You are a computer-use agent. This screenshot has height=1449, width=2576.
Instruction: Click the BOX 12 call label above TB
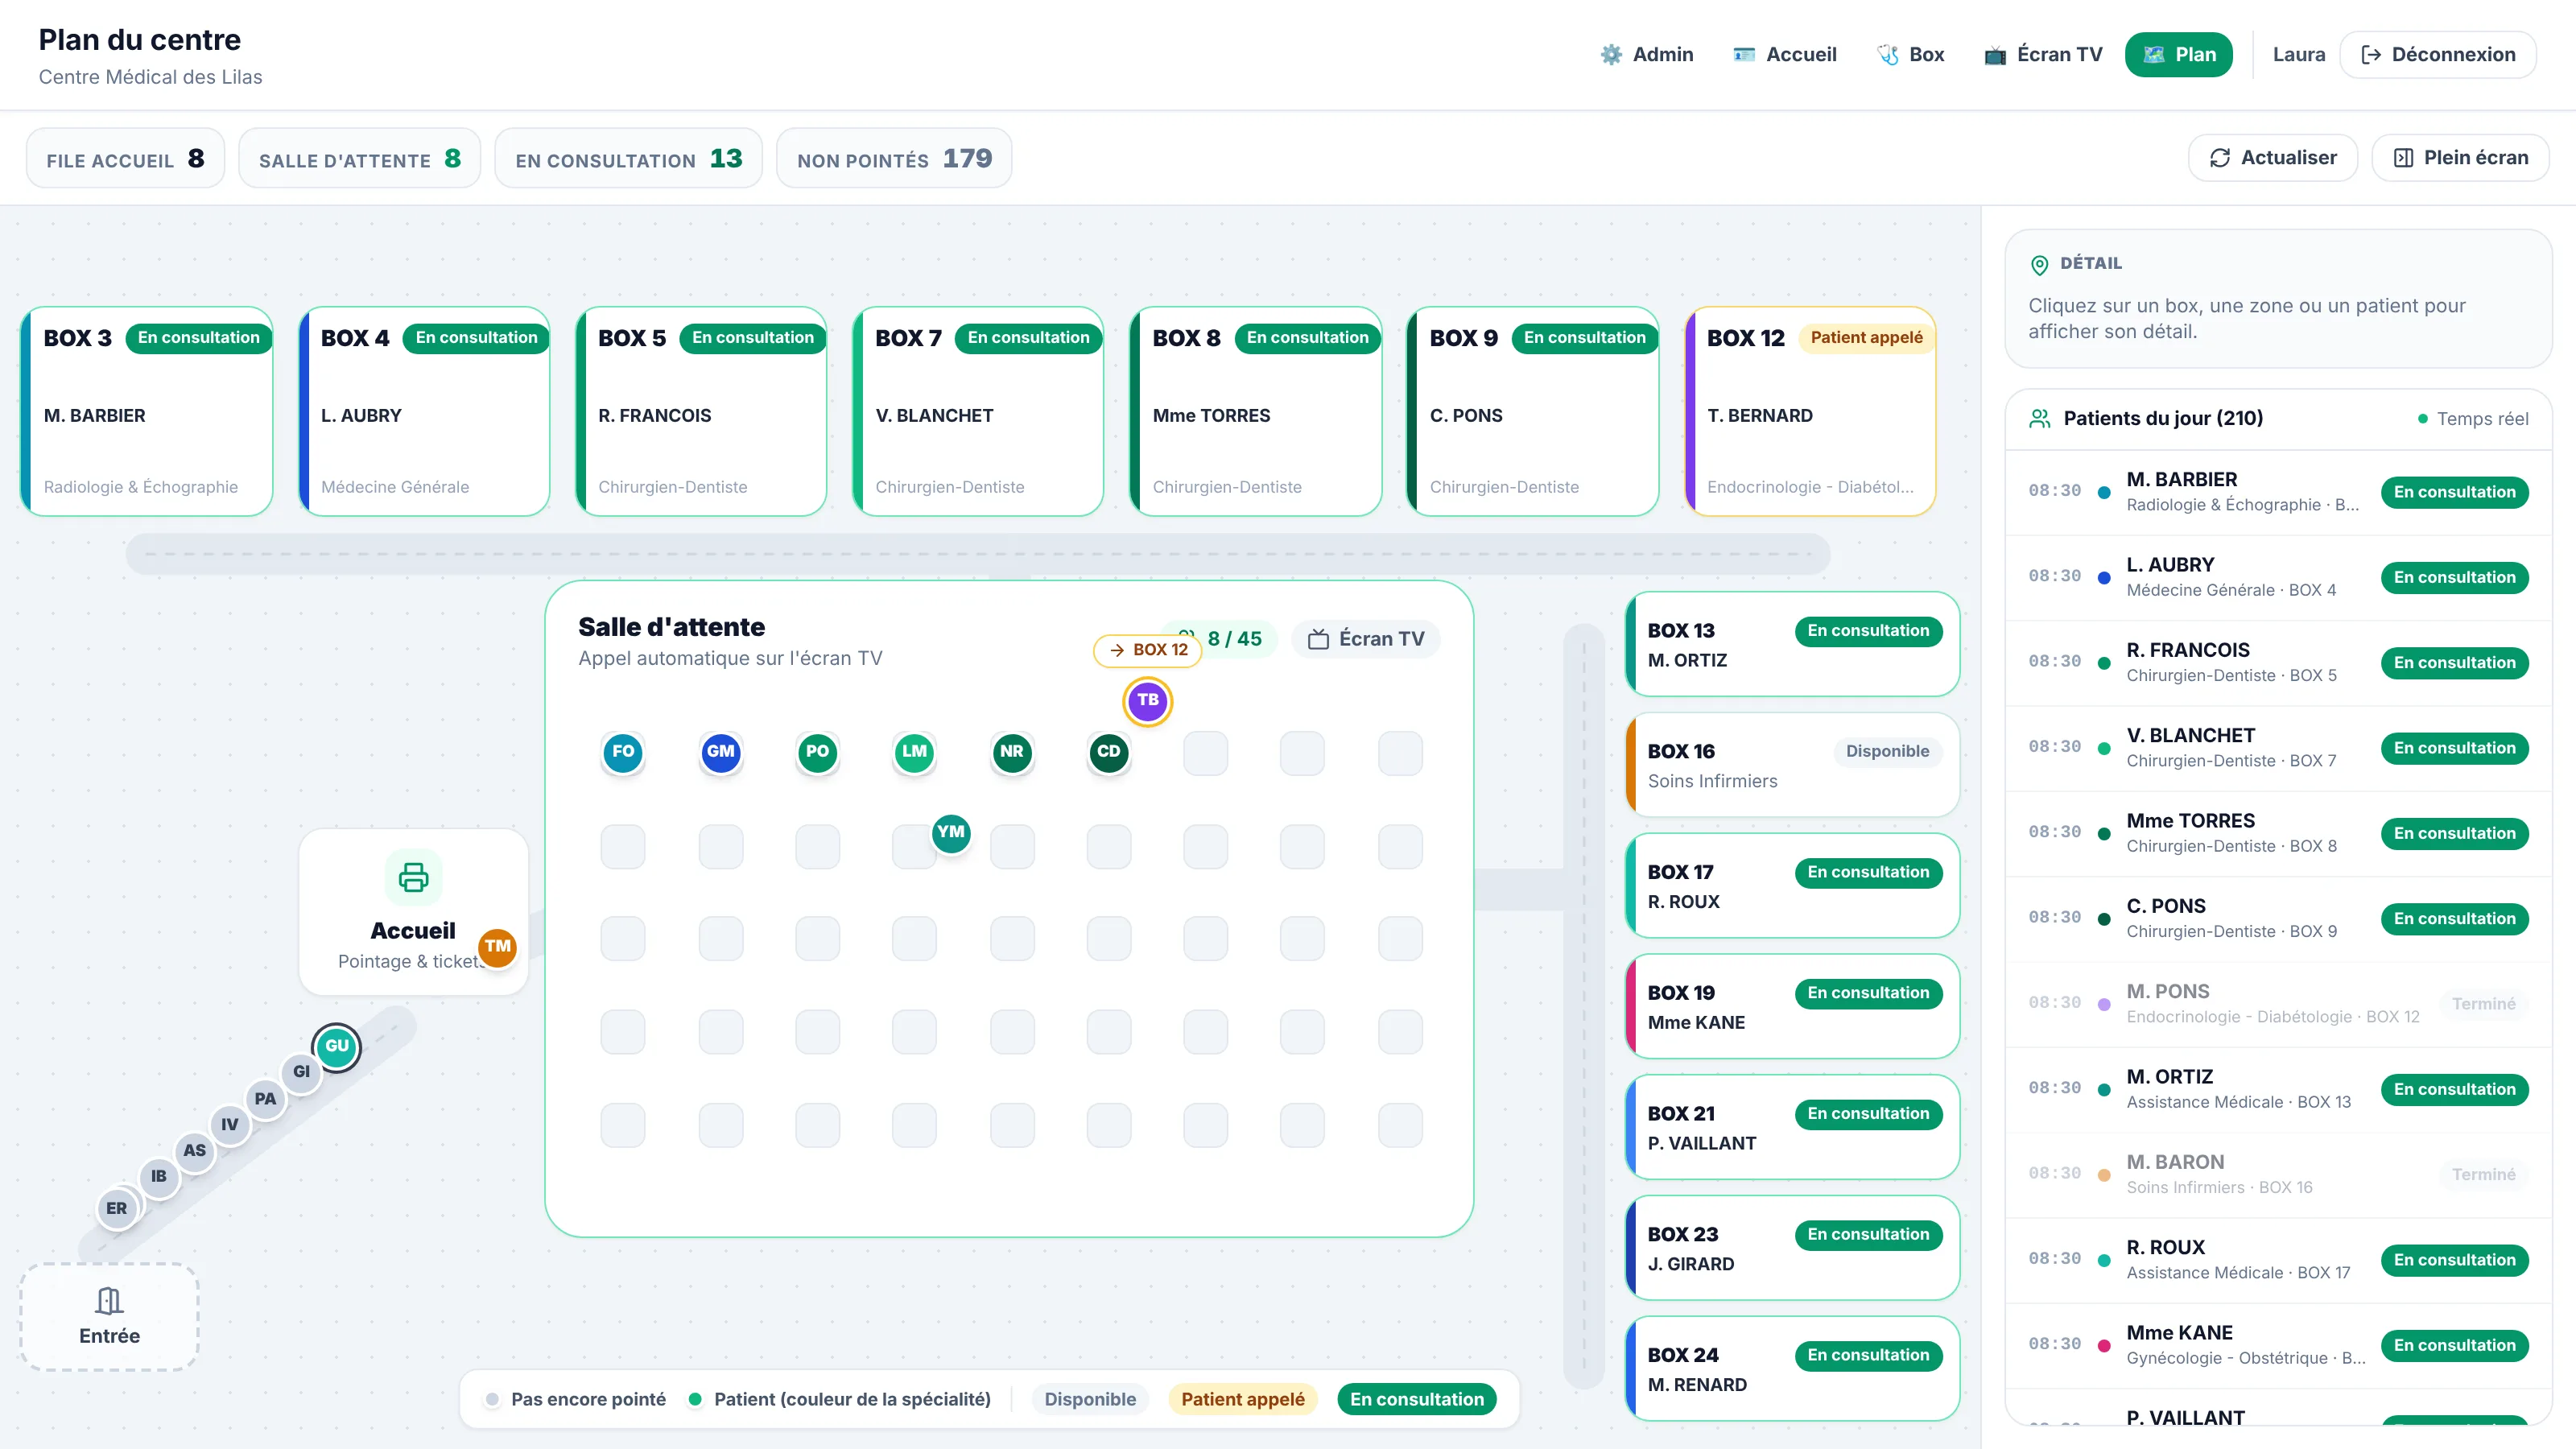click(1148, 650)
